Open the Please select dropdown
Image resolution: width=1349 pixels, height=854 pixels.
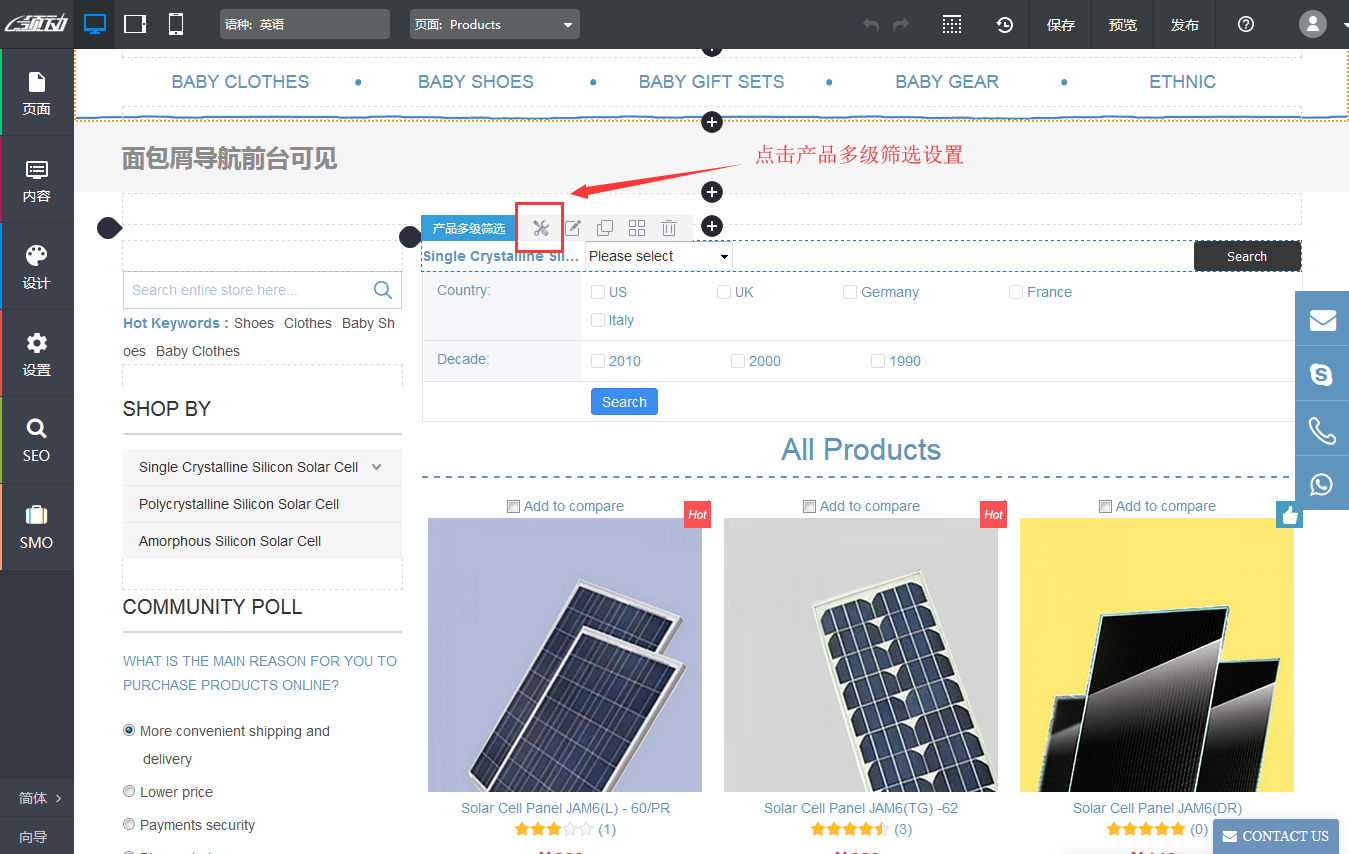(x=657, y=256)
